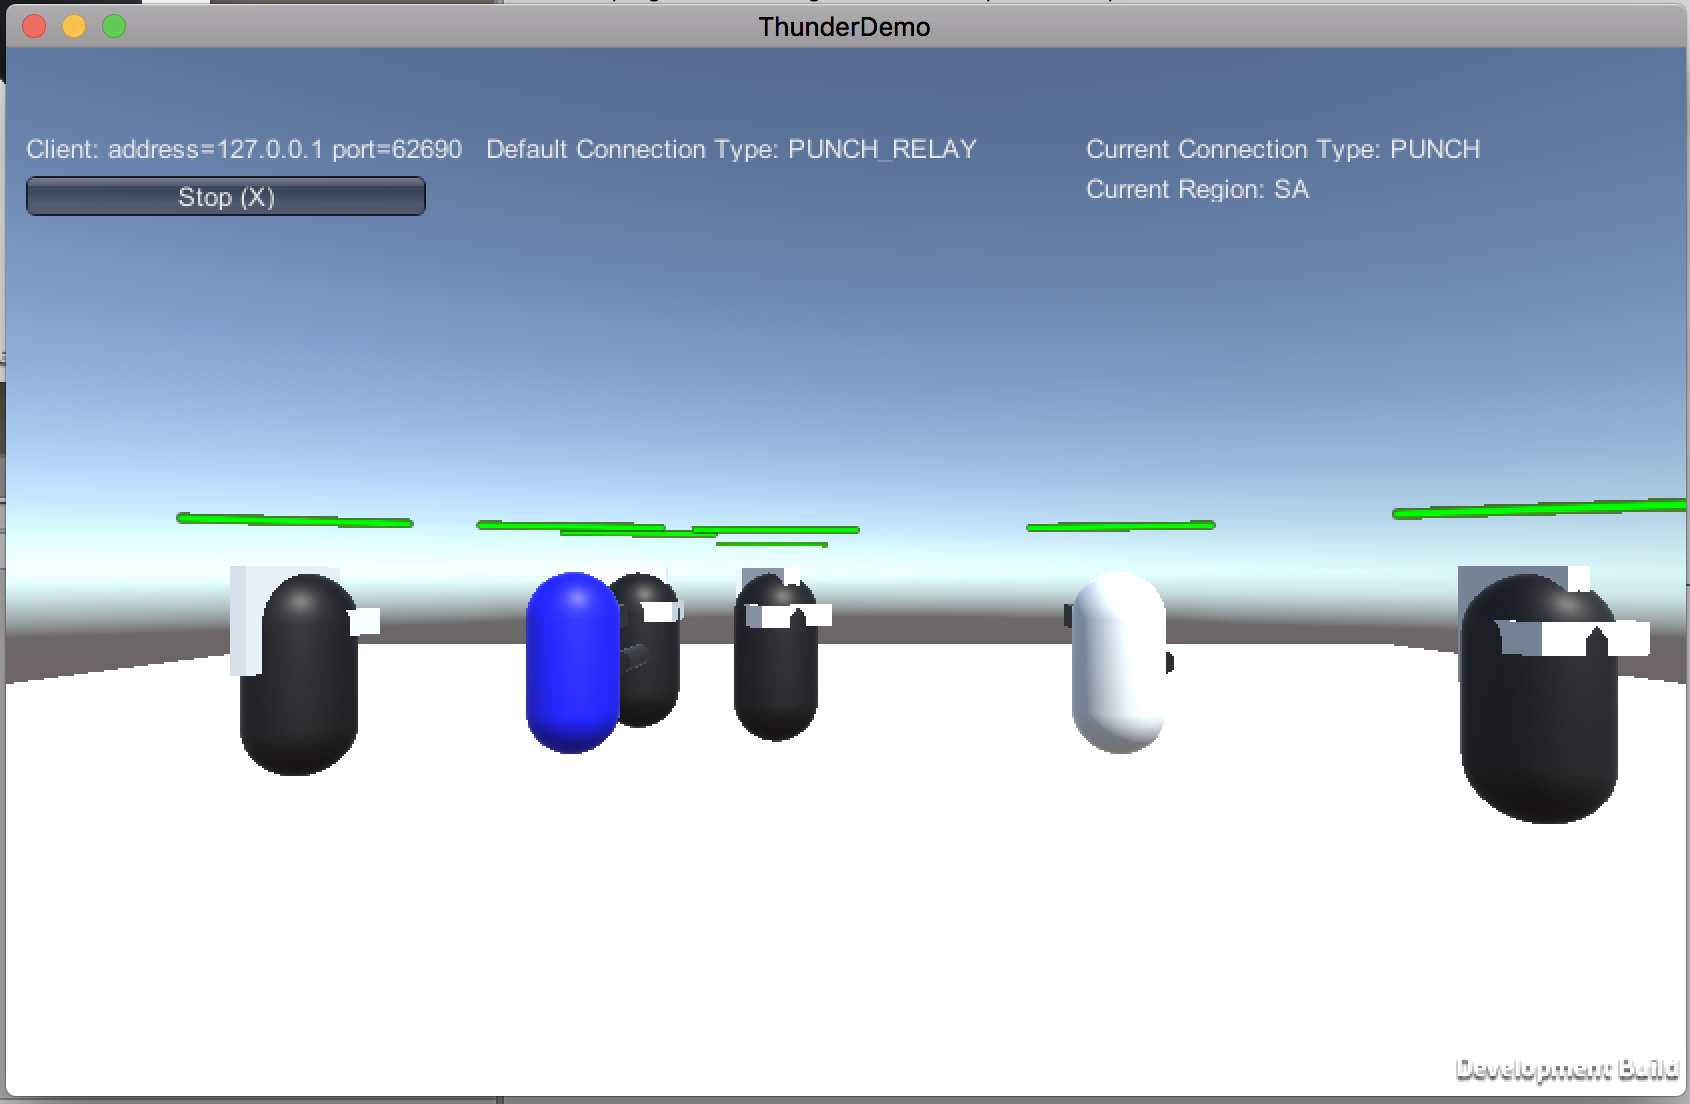The height and width of the screenshot is (1104, 1690).
Task: Click the blue capsule player
Action: click(x=572, y=662)
